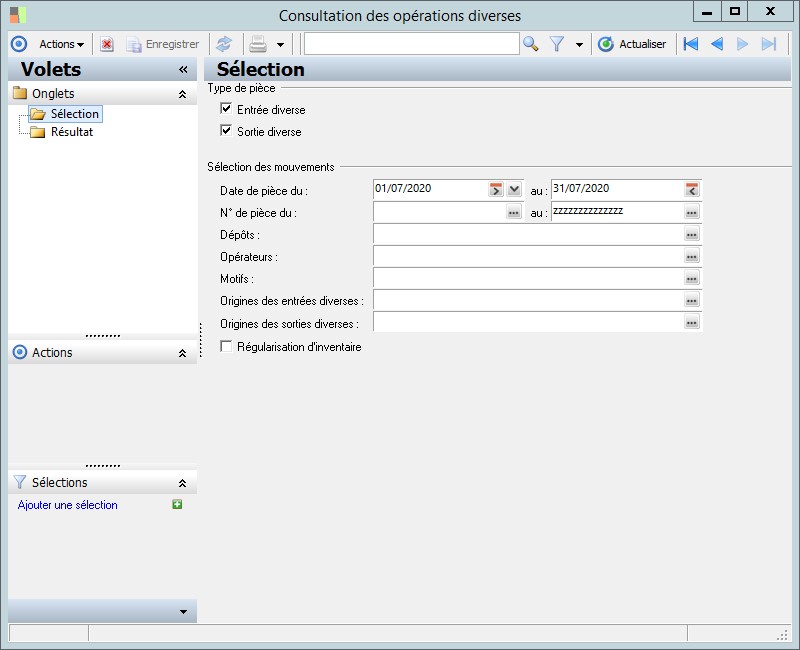Open the Actions toolbar menu

point(61,44)
